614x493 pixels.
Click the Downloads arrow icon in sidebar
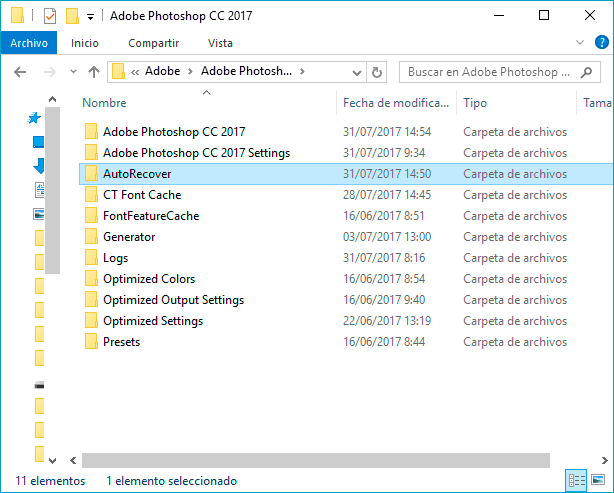tap(39, 165)
